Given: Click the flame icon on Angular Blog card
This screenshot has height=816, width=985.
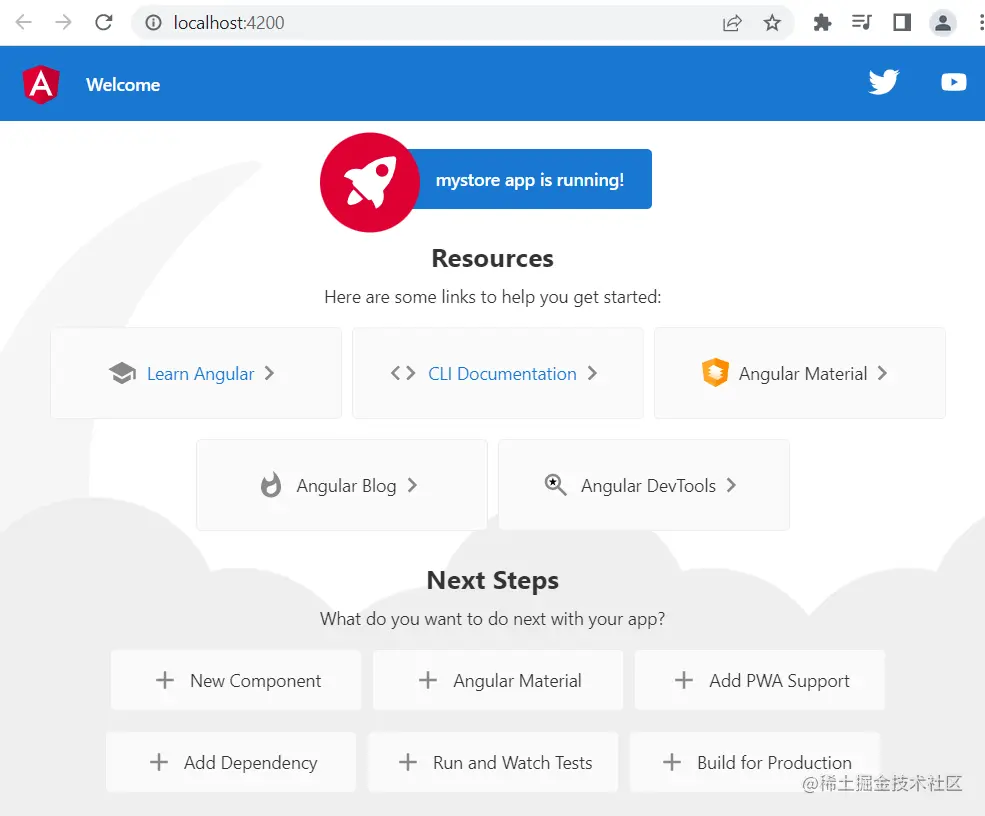Looking at the screenshot, I should 270,485.
